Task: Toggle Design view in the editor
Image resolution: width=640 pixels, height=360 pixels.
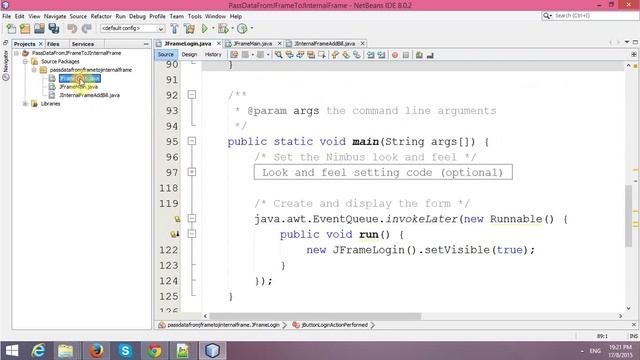Action: pos(189,54)
